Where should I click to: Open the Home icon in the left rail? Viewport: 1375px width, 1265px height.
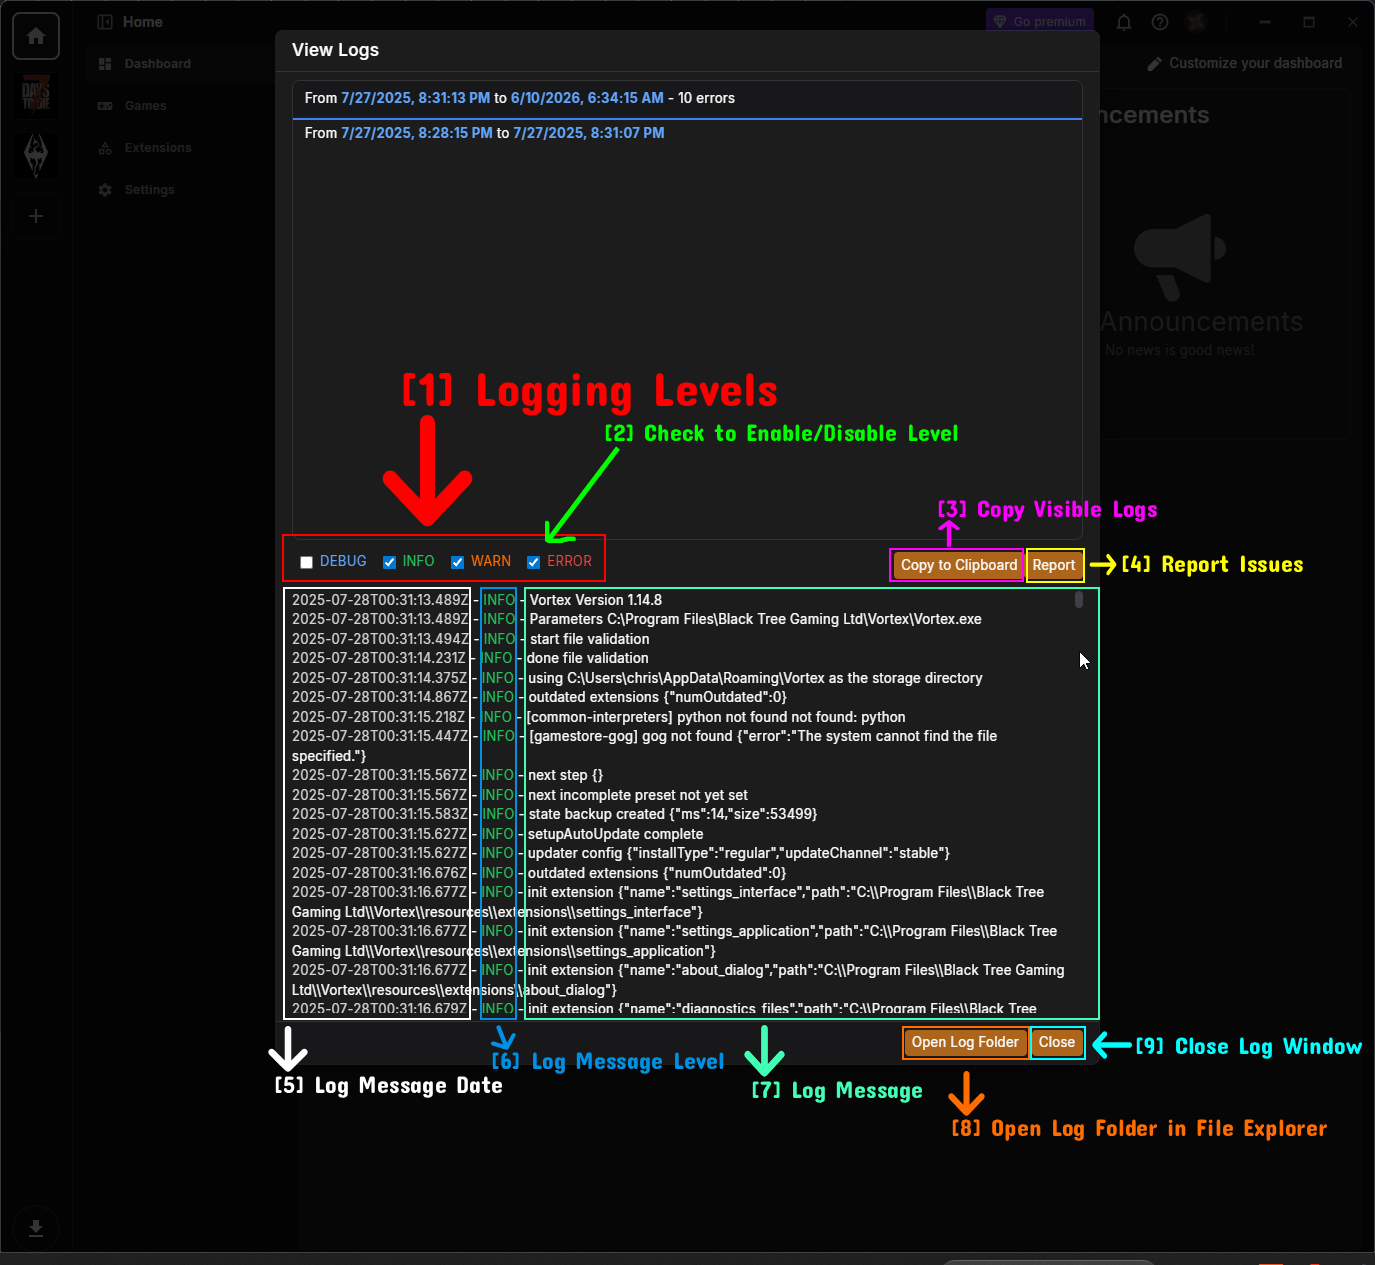tap(36, 37)
